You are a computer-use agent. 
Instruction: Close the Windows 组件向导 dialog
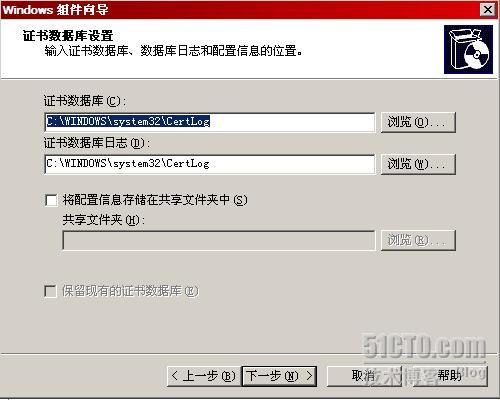488,10
